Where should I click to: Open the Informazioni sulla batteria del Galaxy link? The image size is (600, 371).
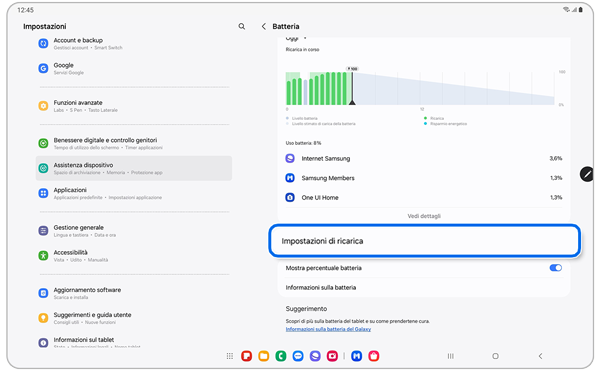tap(328, 329)
